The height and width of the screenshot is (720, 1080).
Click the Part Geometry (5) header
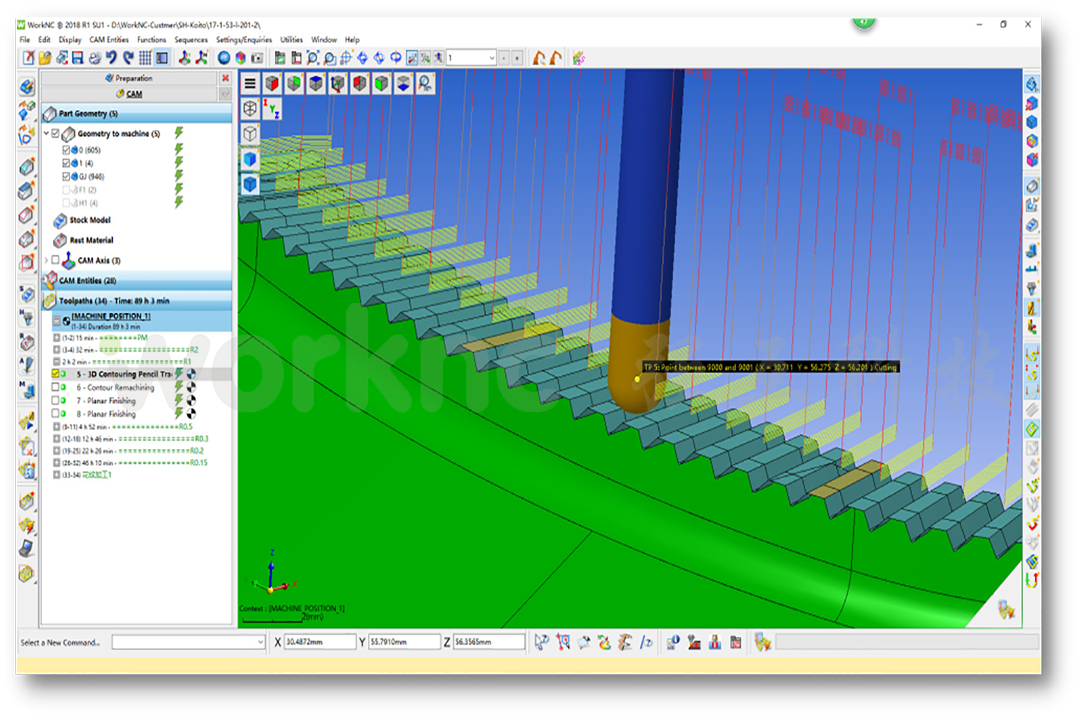[136, 114]
